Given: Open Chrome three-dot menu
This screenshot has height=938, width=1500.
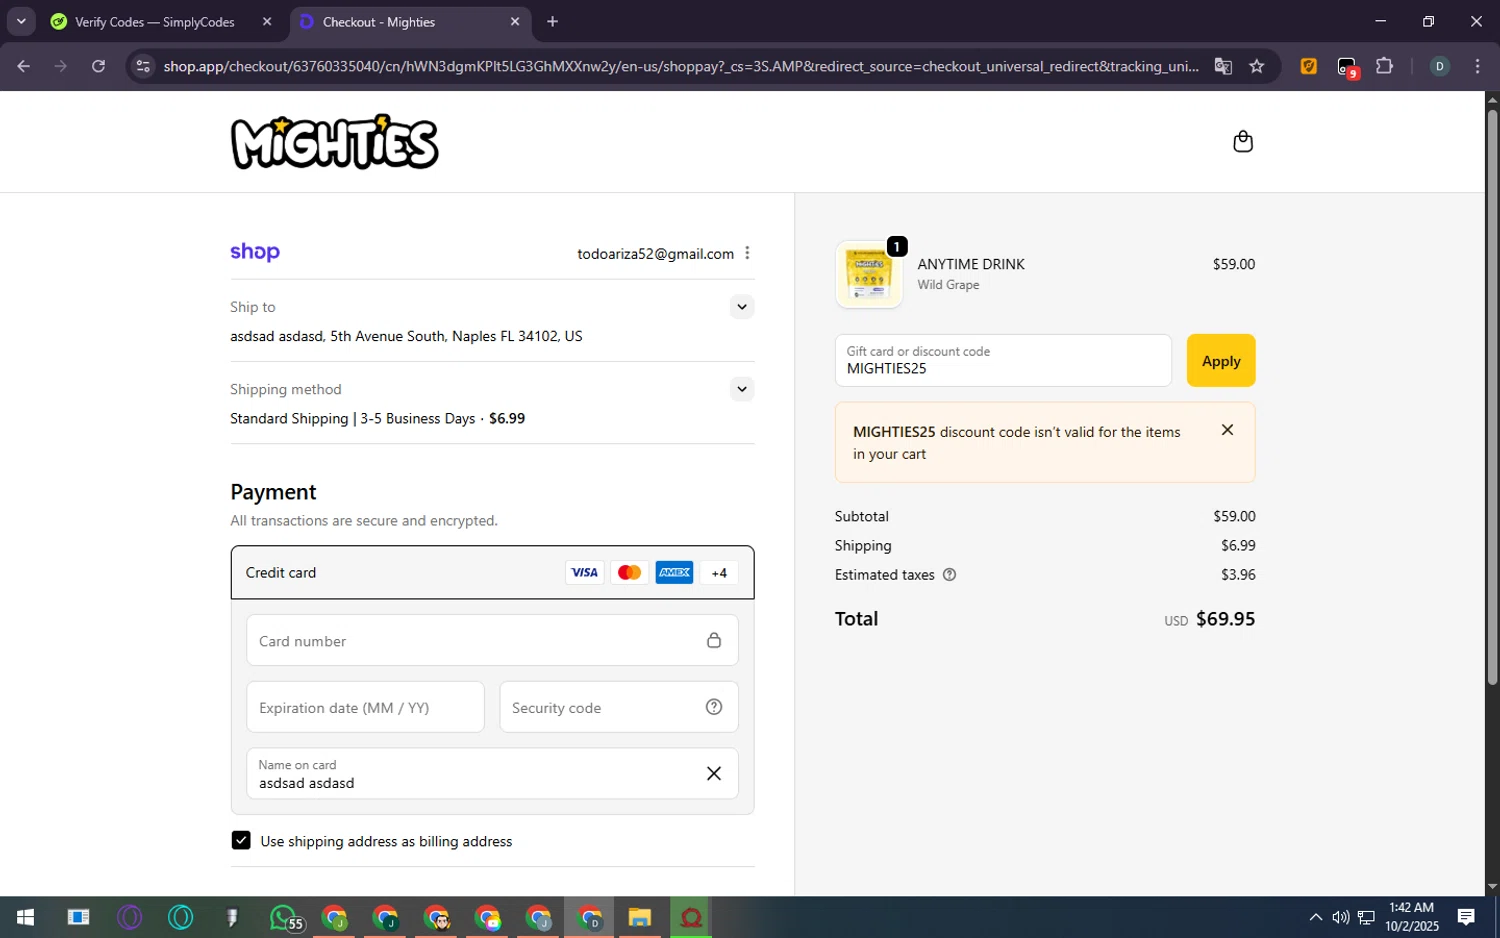Looking at the screenshot, I should (1477, 66).
